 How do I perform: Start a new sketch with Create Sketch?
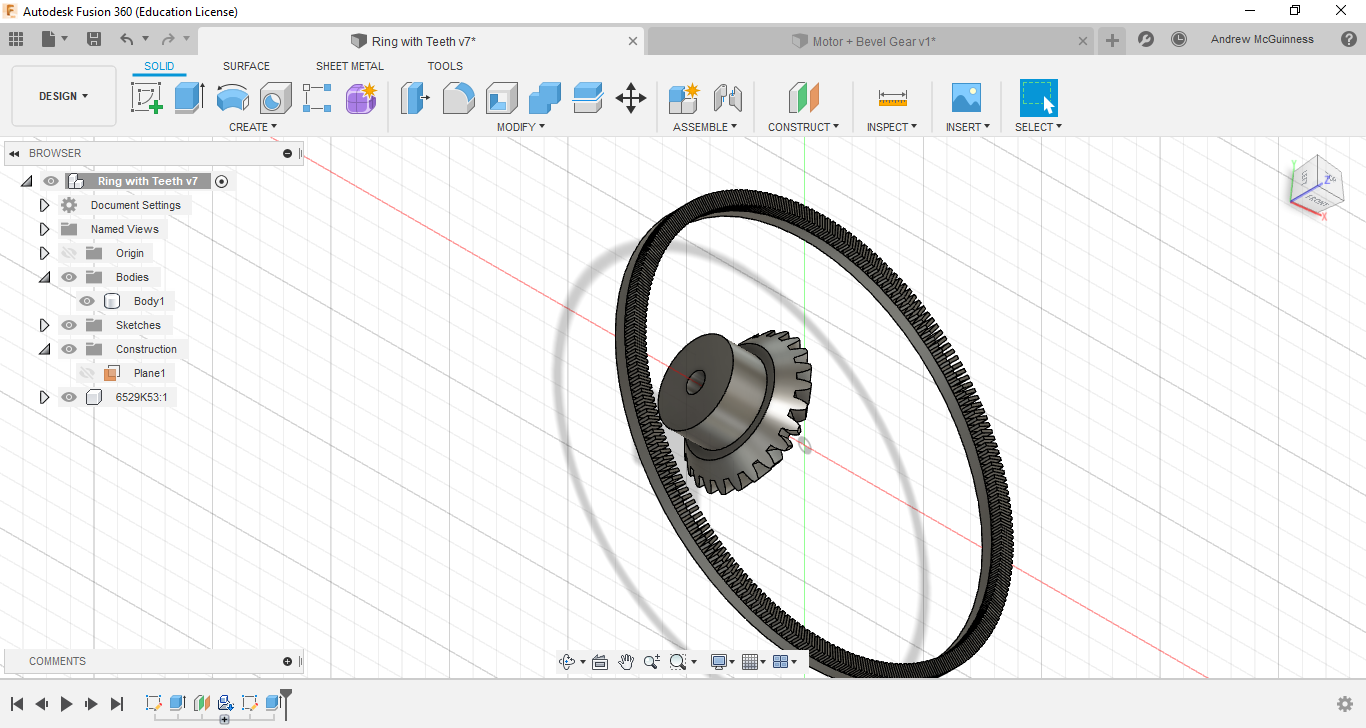pos(147,98)
